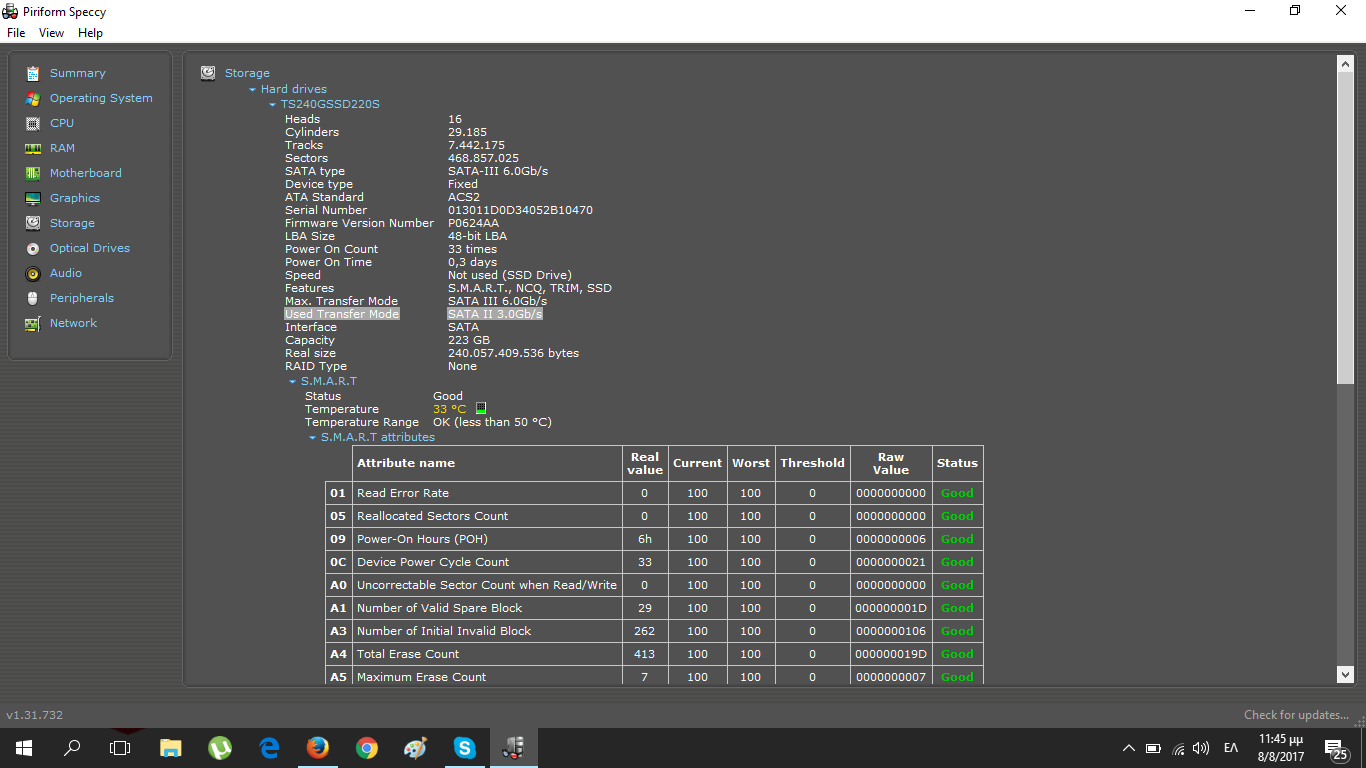This screenshot has width=1366, height=768.
Task: Select Peripherals in the sidebar
Action: [81, 298]
